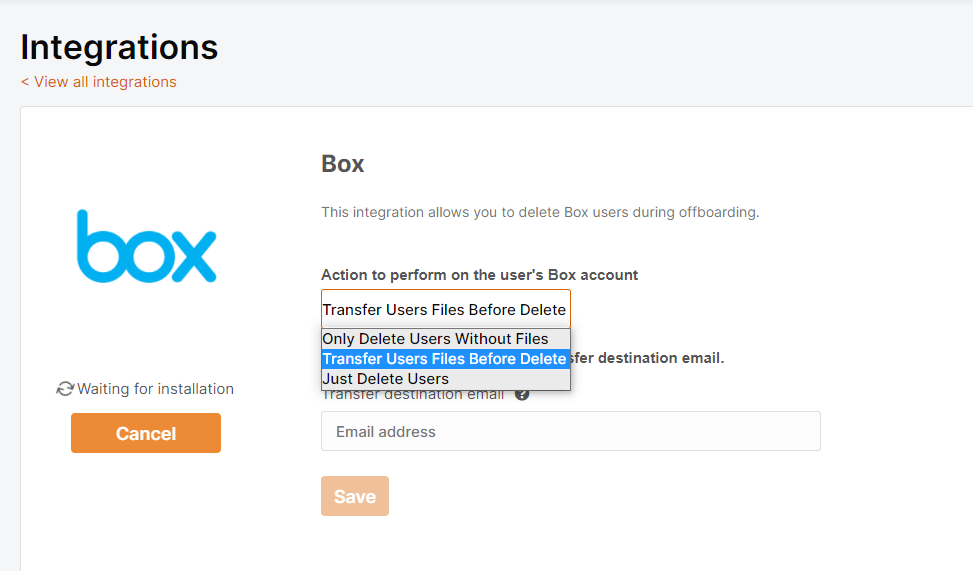Click the Integrations page heading
This screenshot has width=973, height=571.
(119, 47)
